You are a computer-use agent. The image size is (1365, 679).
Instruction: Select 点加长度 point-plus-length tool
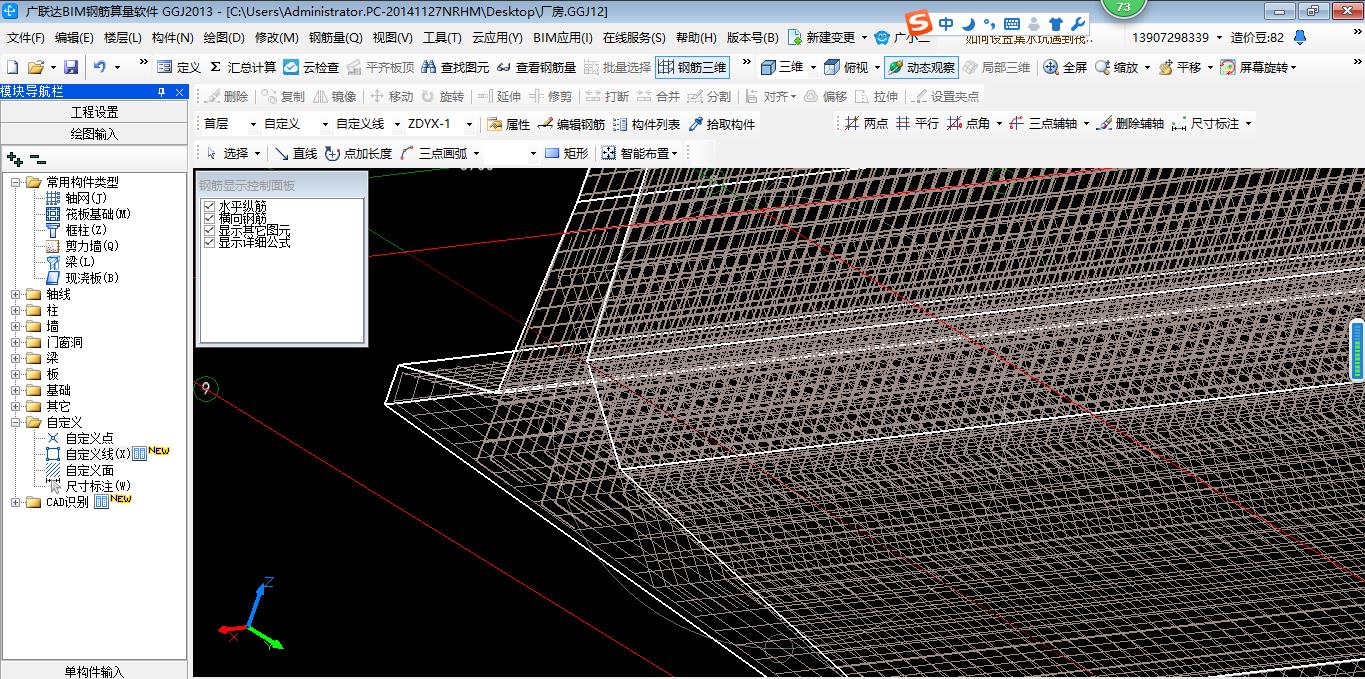359,153
